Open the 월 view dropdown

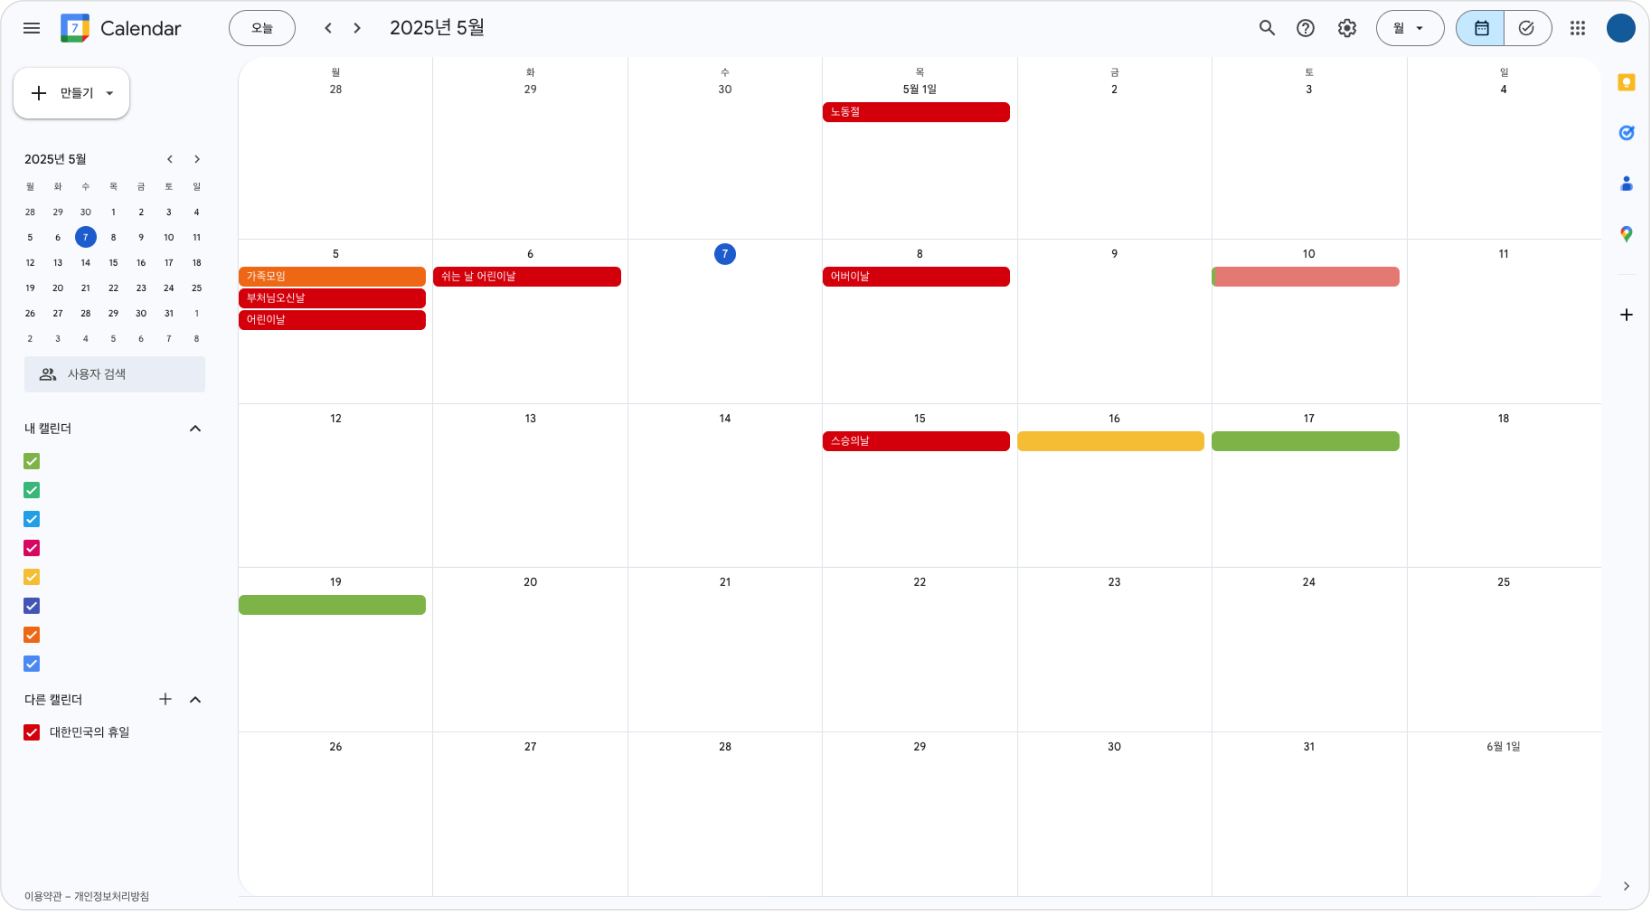tap(1409, 28)
